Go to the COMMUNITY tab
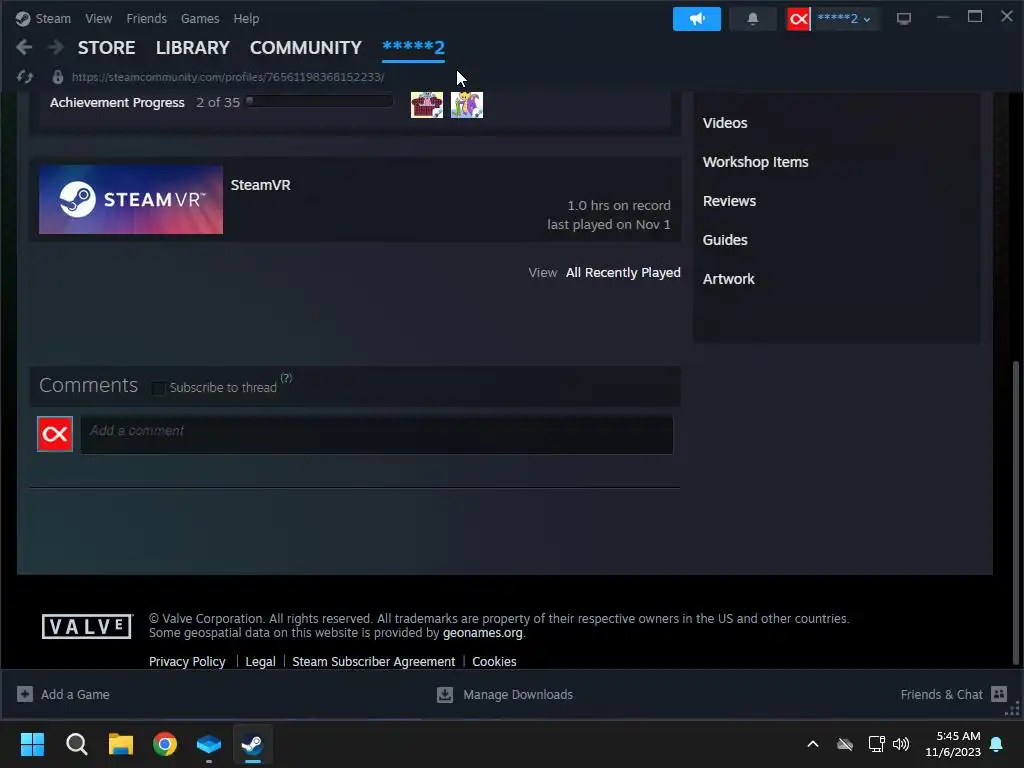 pyautogui.click(x=306, y=48)
